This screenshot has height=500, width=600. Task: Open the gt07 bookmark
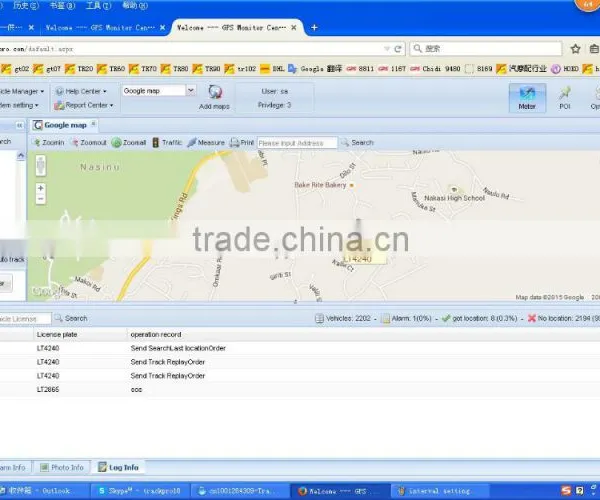[x=47, y=69]
